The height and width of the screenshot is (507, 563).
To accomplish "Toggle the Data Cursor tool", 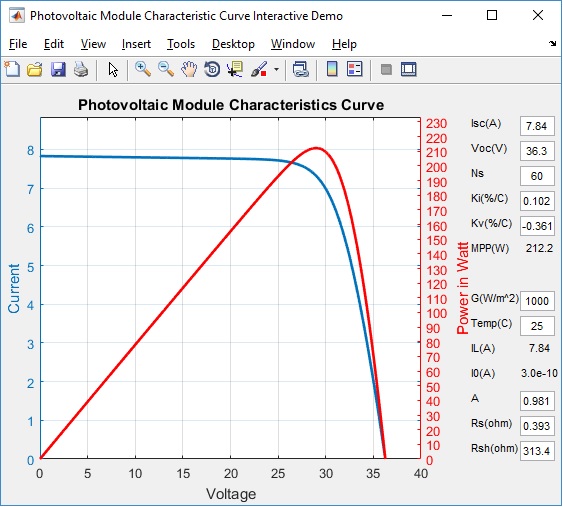I will pyautogui.click(x=235, y=69).
